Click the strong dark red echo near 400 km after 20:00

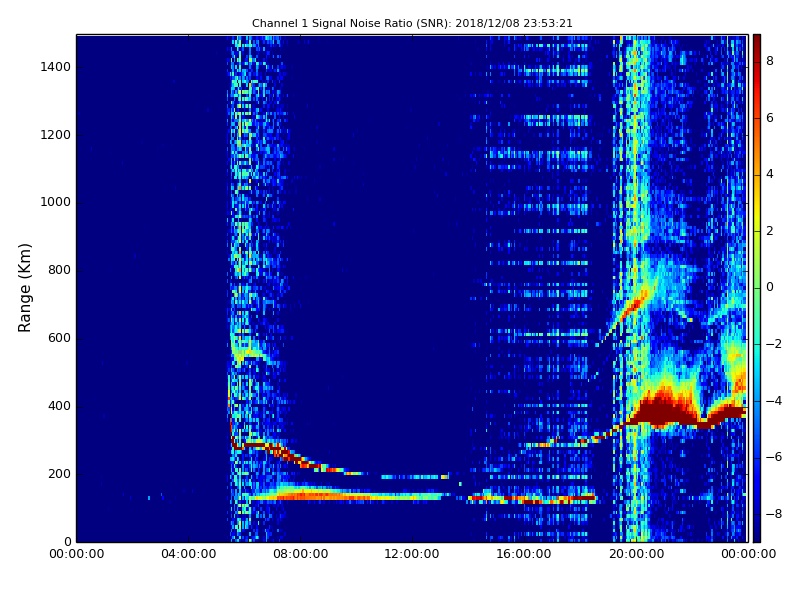coord(663,412)
